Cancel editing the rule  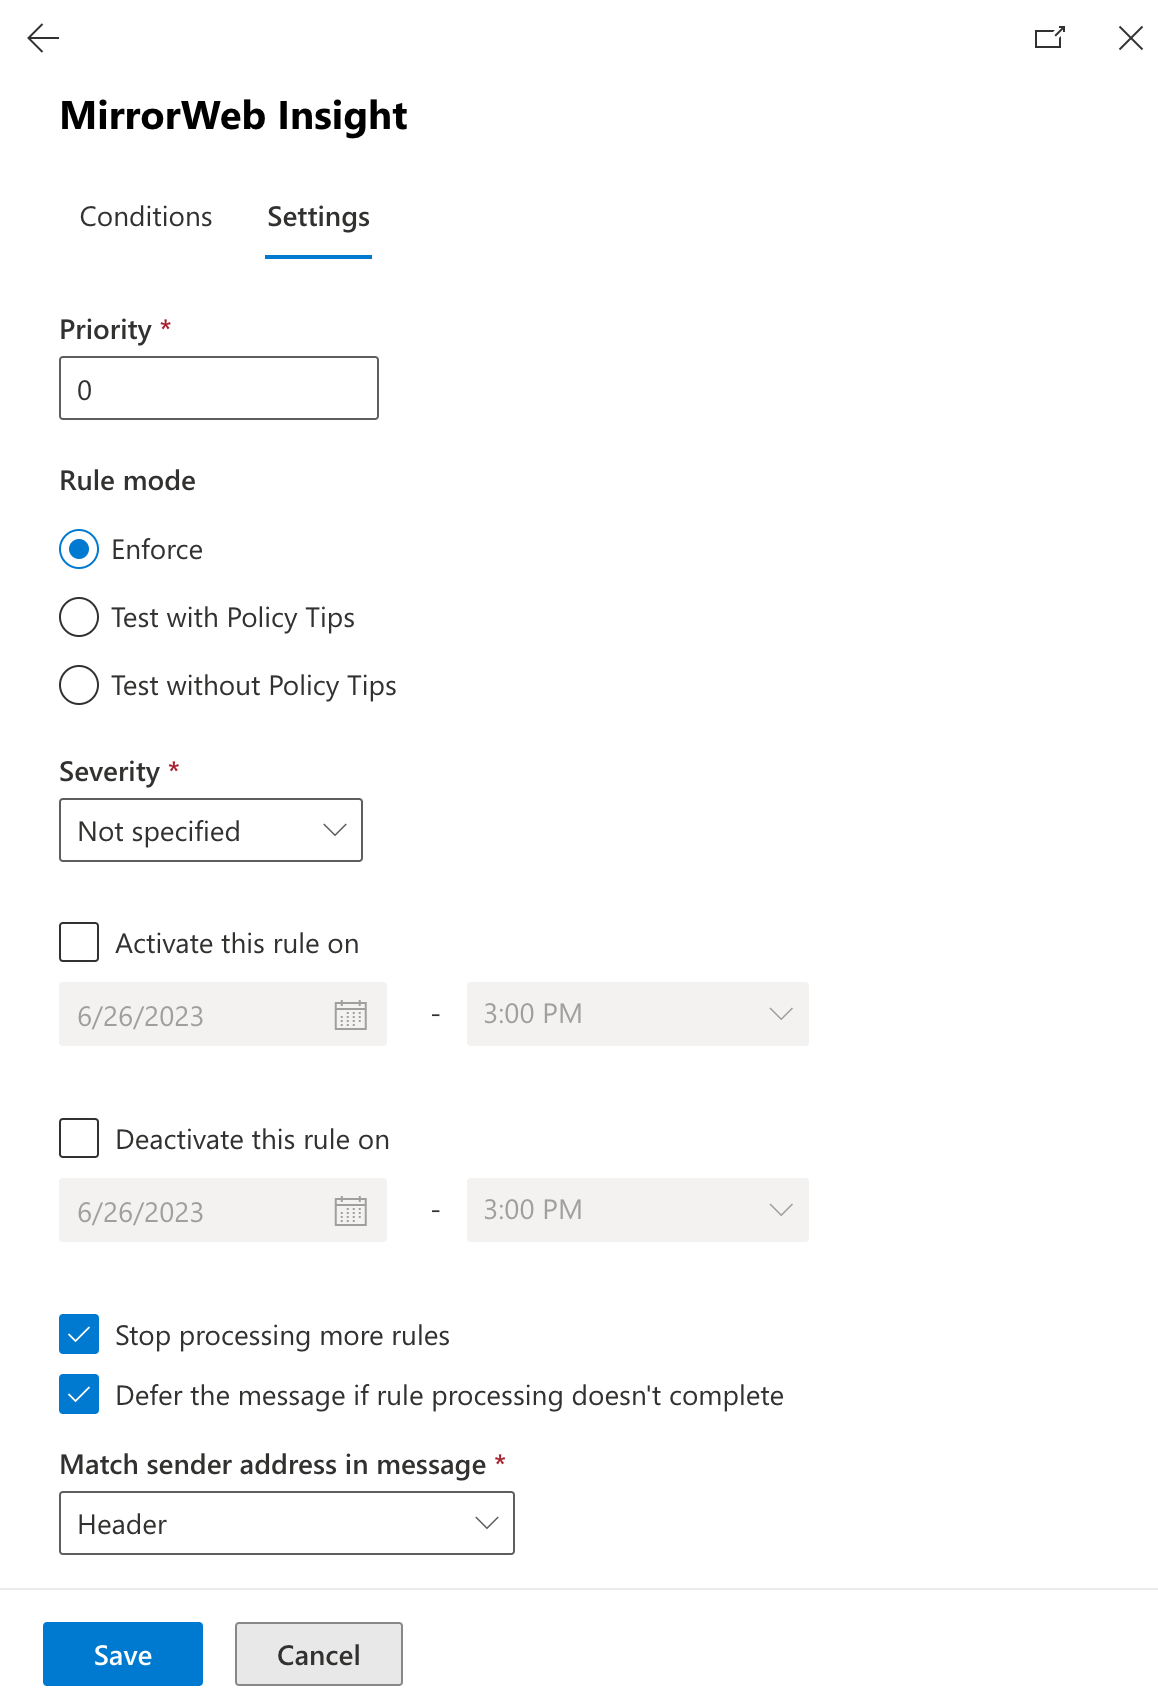tap(317, 1654)
